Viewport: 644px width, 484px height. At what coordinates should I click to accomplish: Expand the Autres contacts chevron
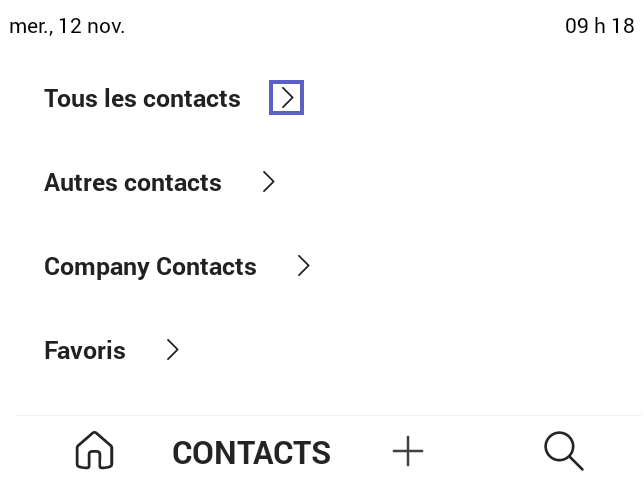coord(268,182)
